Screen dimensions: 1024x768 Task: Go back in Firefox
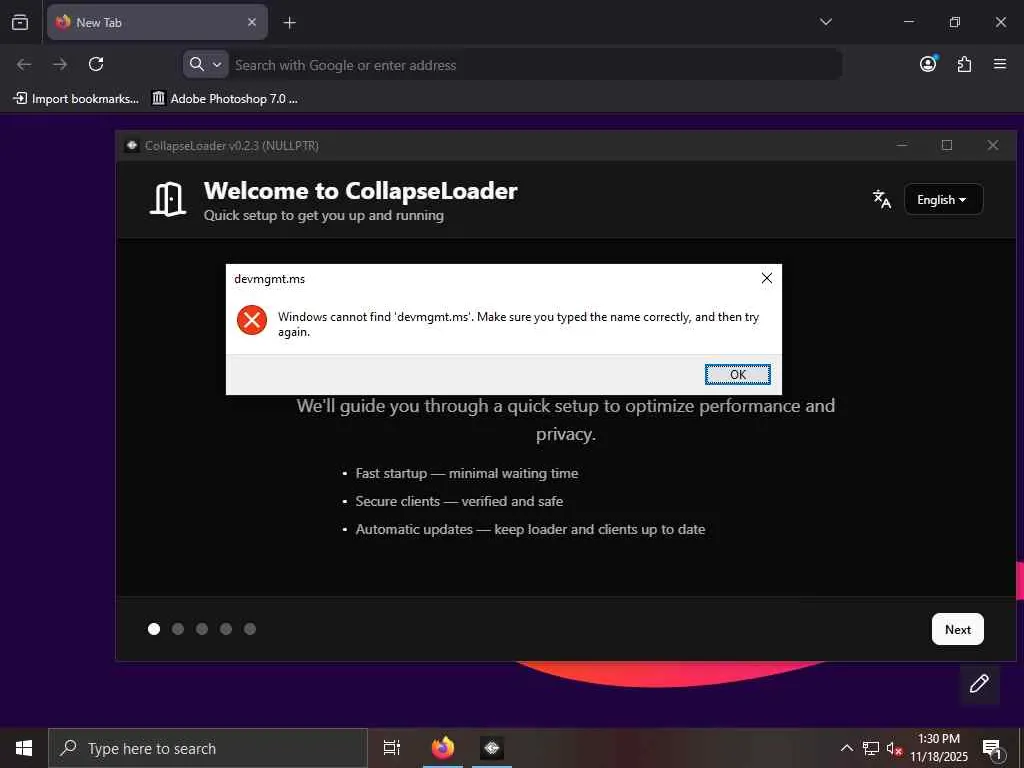pyautogui.click(x=24, y=64)
